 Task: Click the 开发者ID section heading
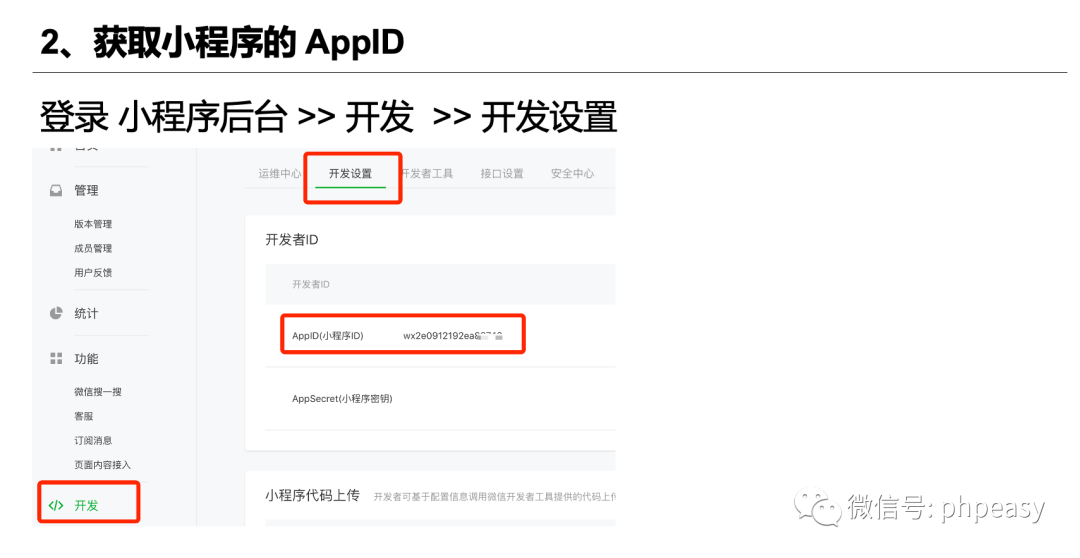[292, 240]
